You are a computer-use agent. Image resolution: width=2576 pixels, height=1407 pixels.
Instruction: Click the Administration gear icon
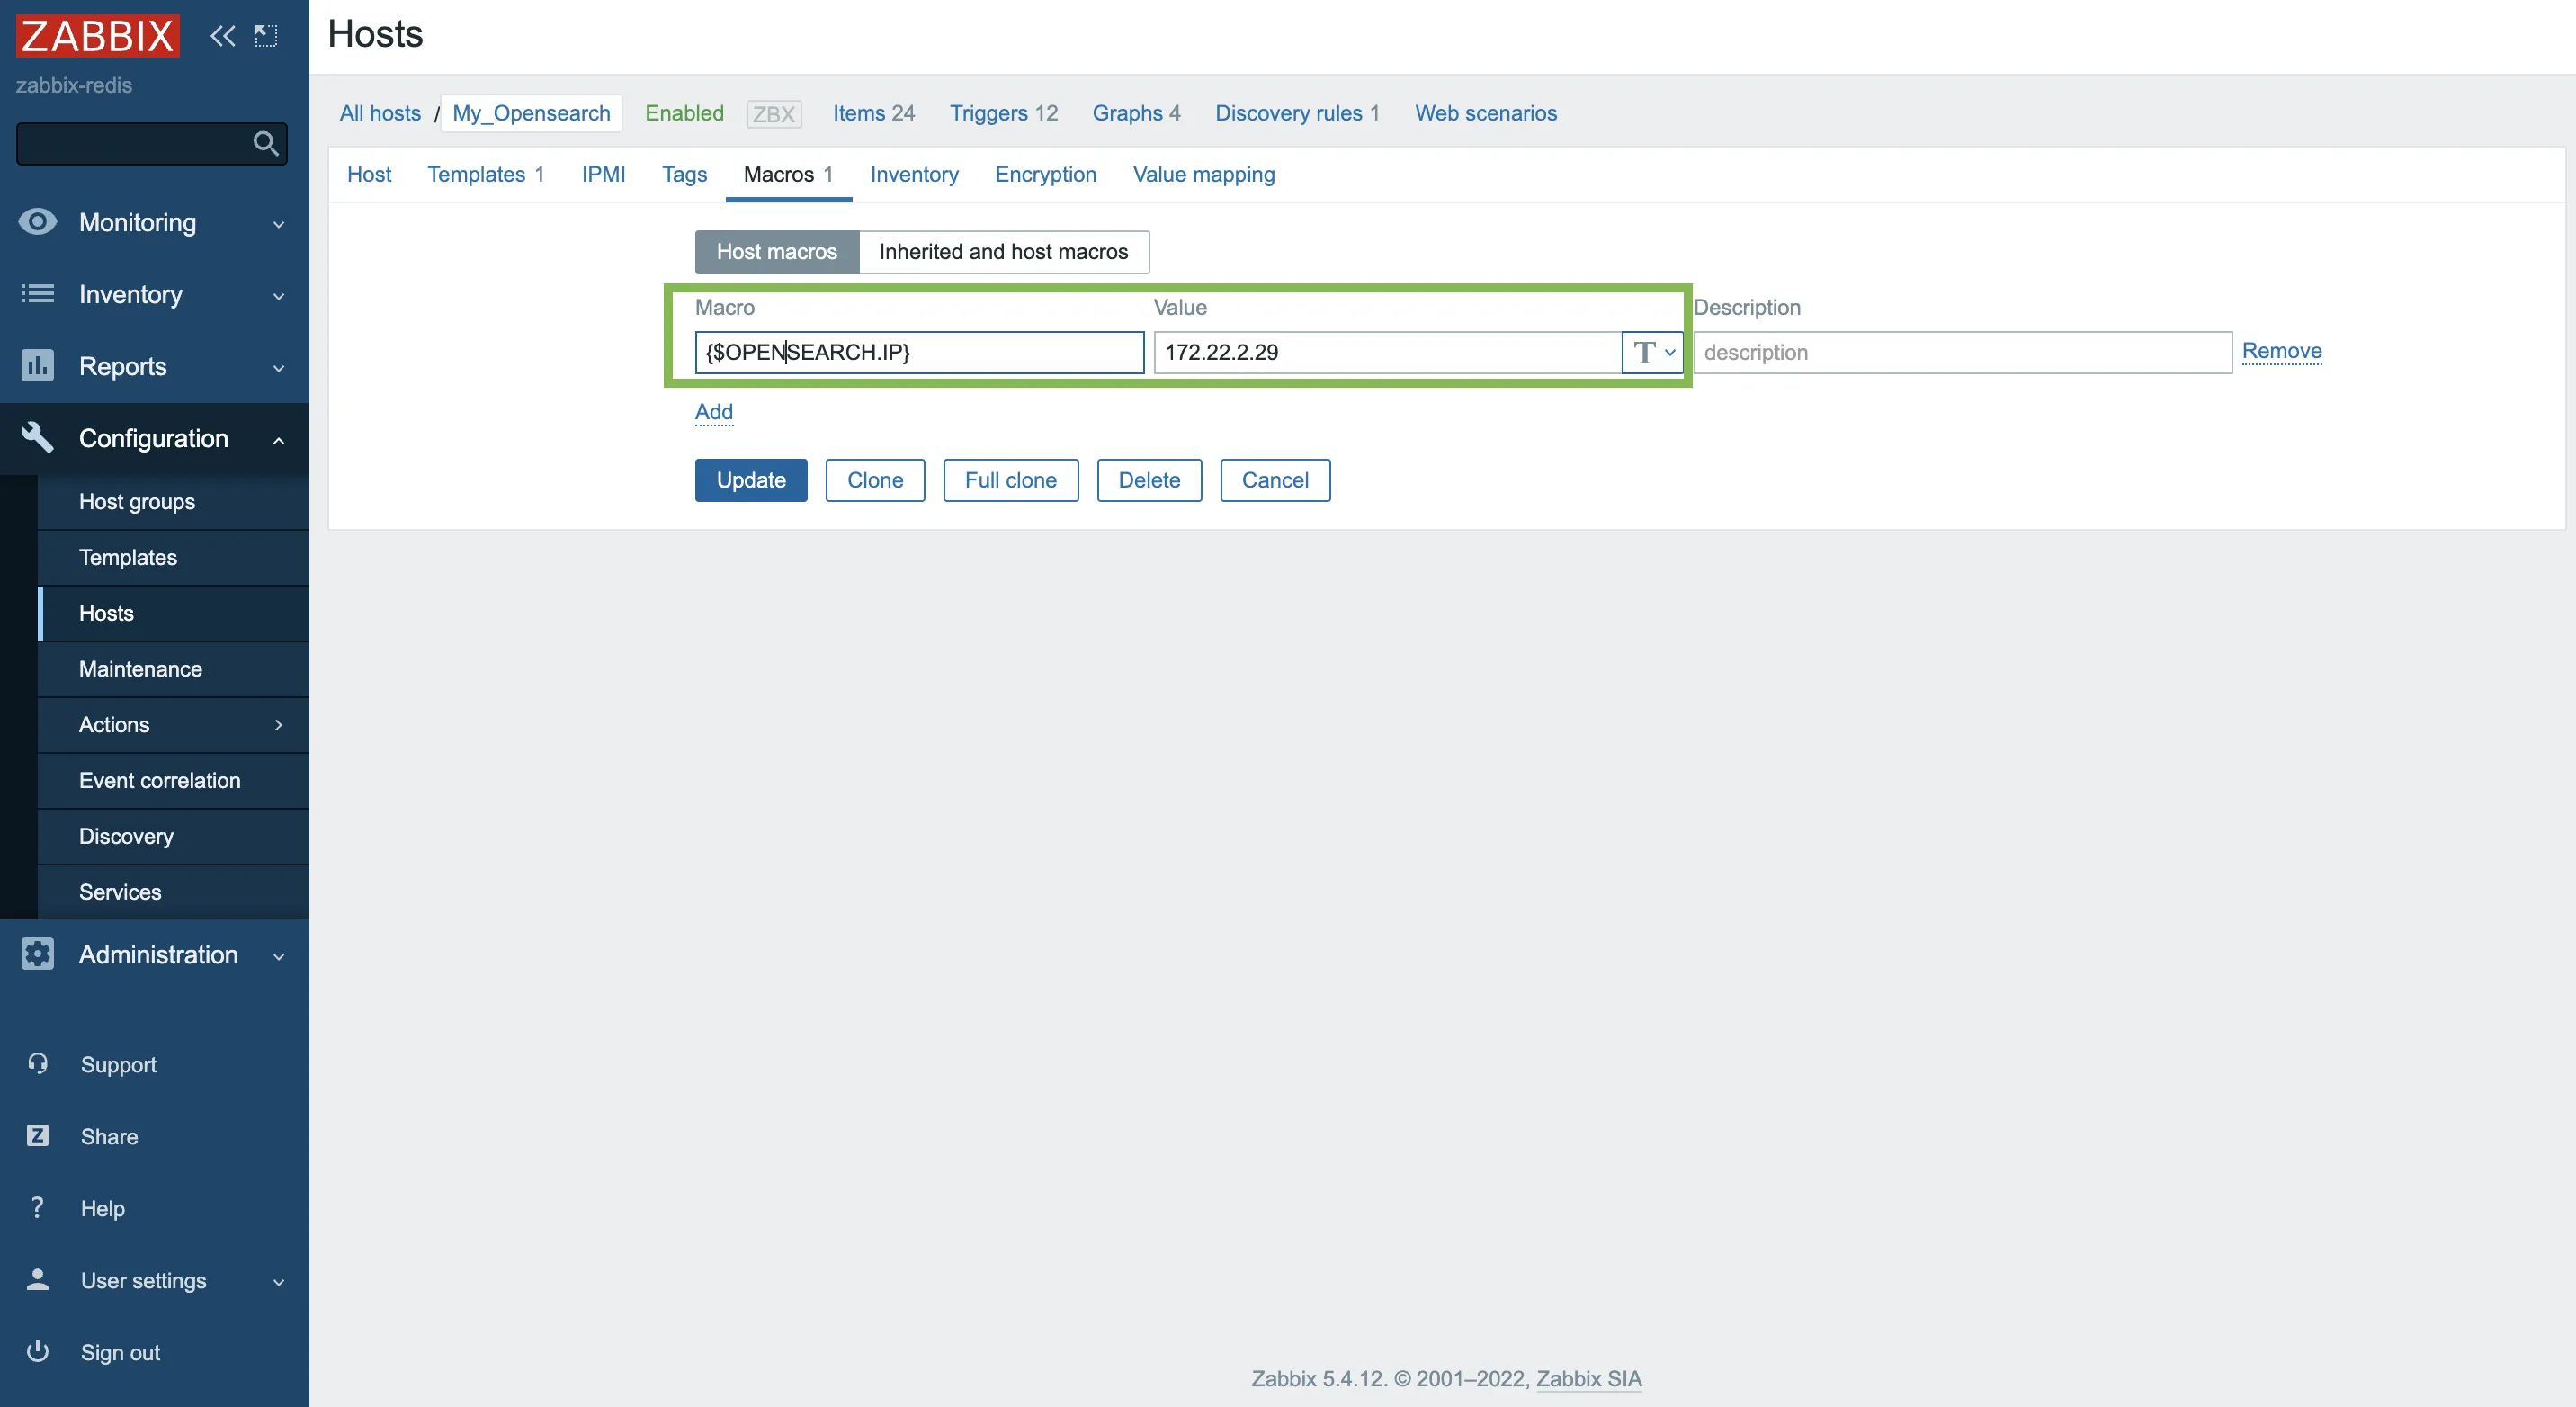pyautogui.click(x=38, y=954)
